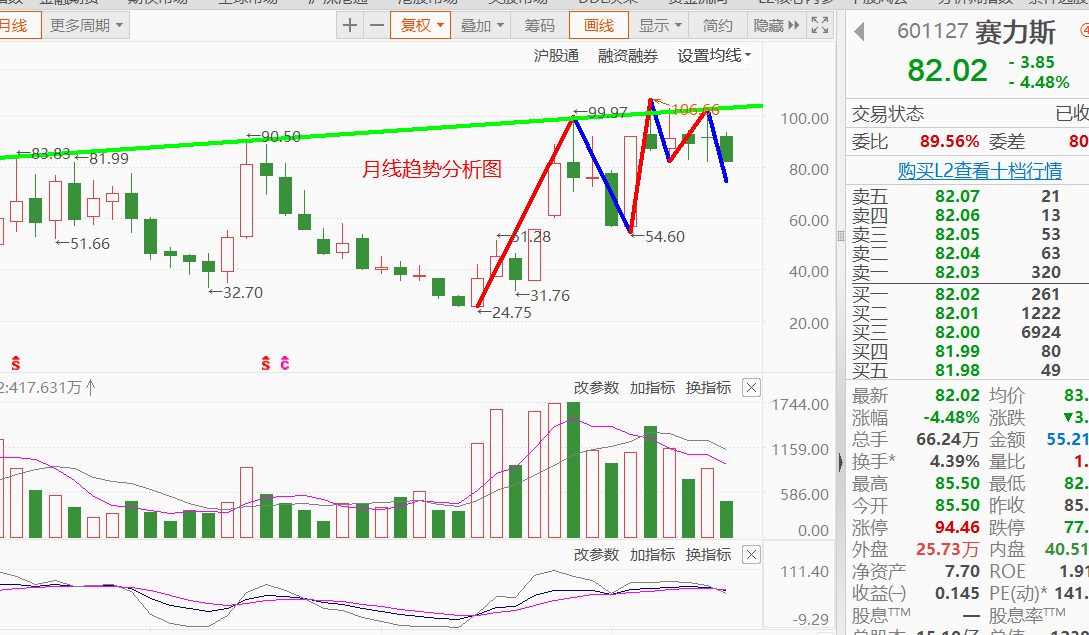Click the 交易状态 label

point(888,114)
